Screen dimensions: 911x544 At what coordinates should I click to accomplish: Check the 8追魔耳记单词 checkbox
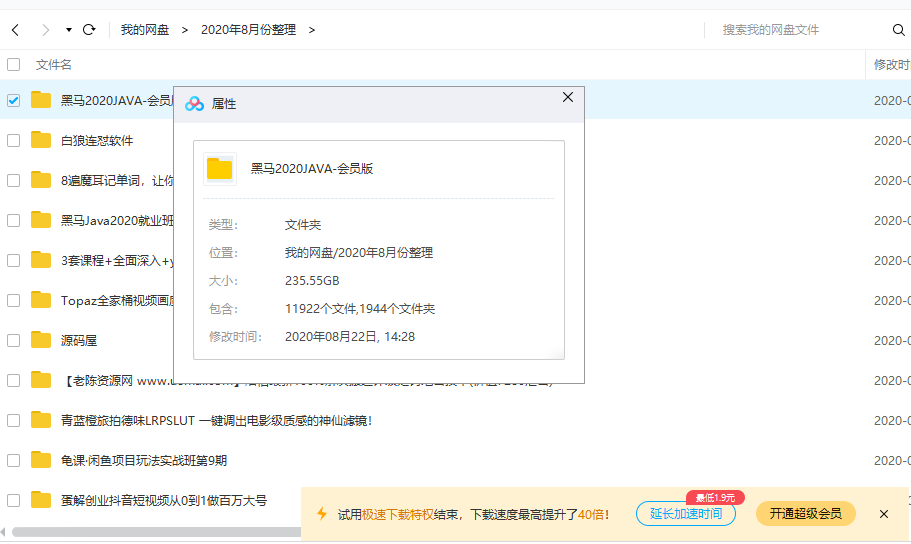(13, 181)
